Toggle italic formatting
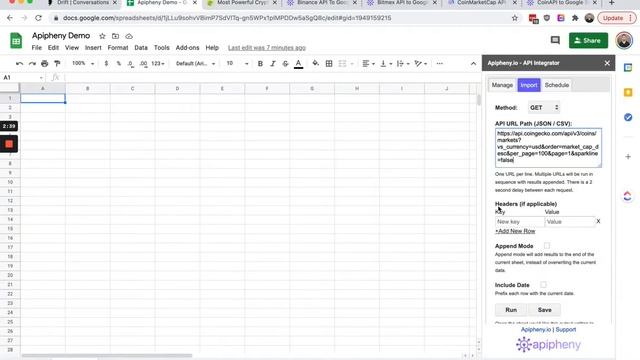Image resolution: width=640 pixels, height=360 pixels. click(273, 64)
